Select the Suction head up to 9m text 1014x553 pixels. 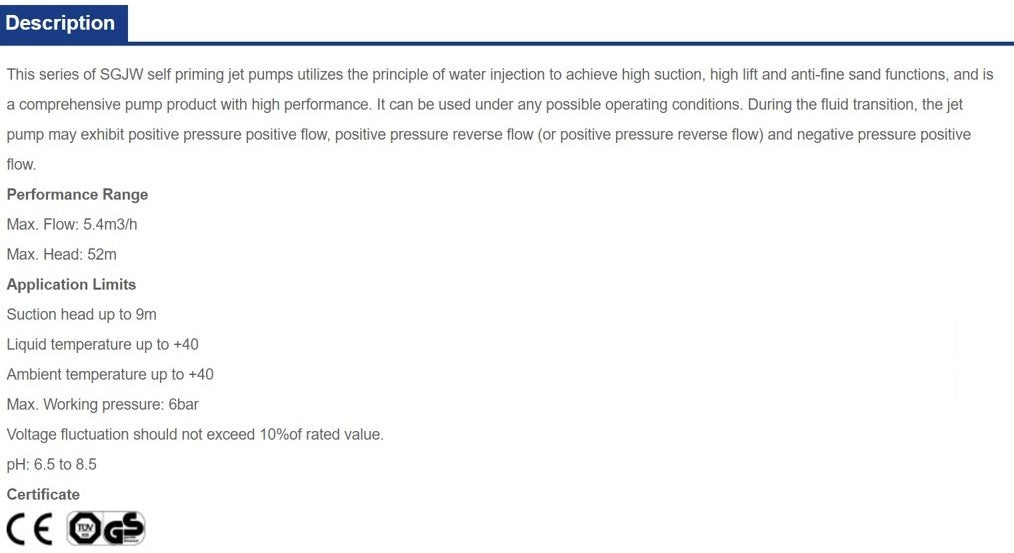pyautogui.click(x=82, y=314)
